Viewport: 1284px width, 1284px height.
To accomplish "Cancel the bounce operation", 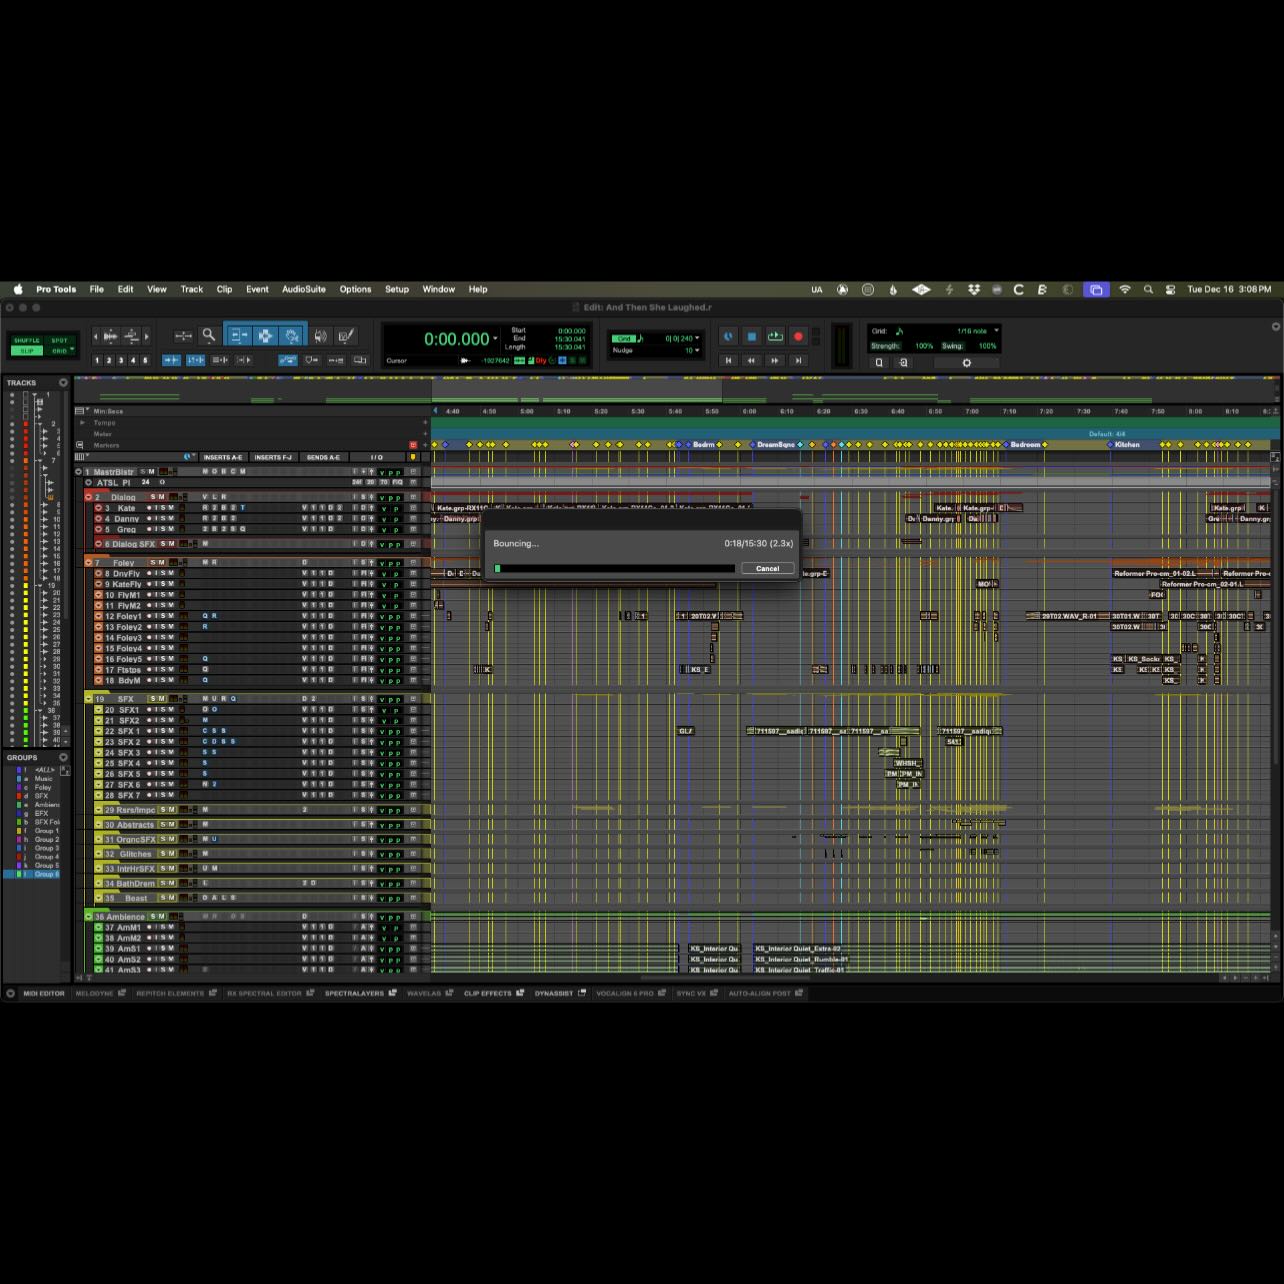I will pyautogui.click(x=767, y=568).
